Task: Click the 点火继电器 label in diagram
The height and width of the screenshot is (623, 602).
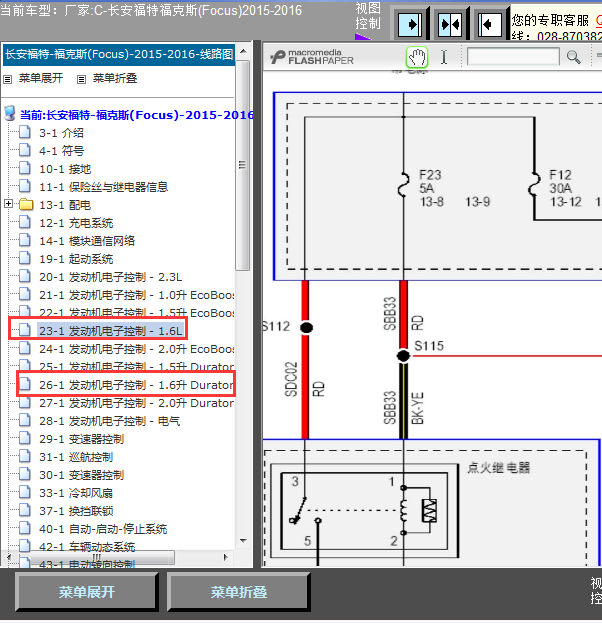Action: 499,468
